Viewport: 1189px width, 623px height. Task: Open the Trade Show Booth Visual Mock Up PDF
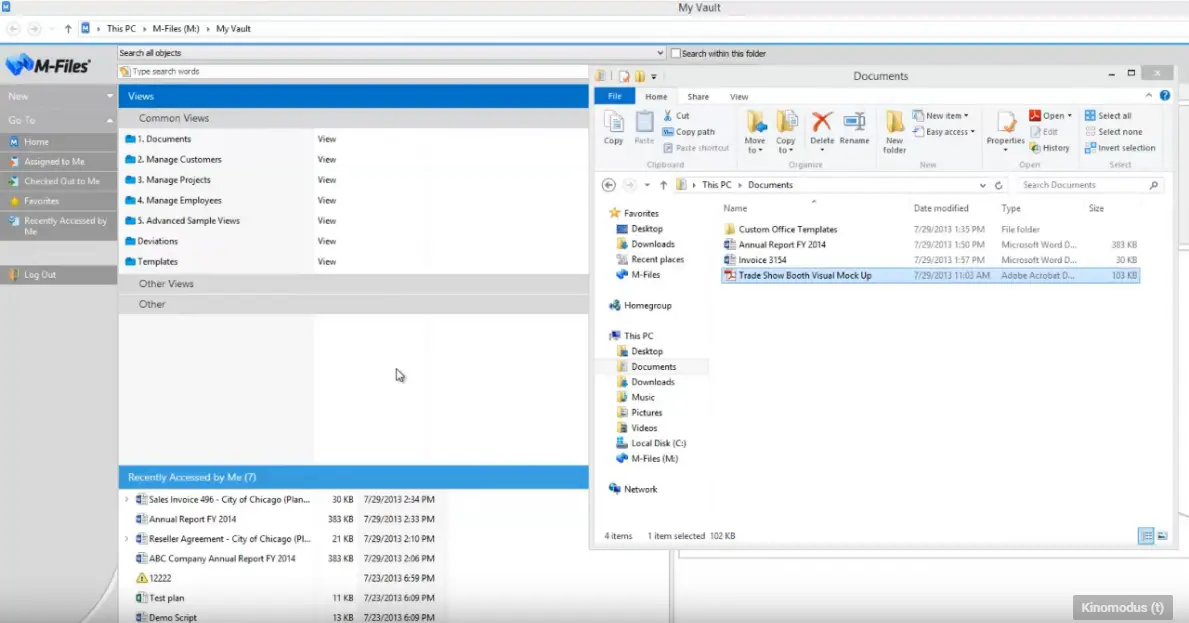click(804, 275)
